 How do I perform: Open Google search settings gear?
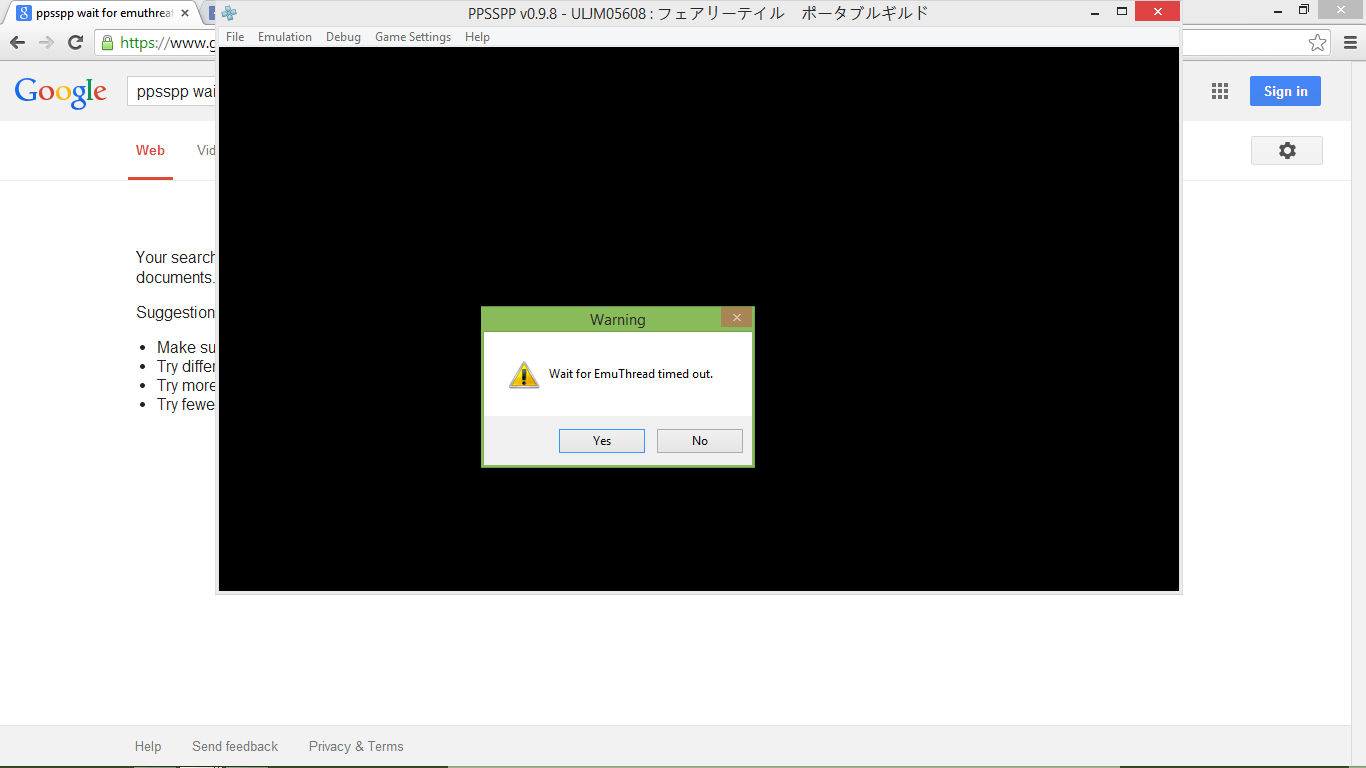tap(1286, 150)
